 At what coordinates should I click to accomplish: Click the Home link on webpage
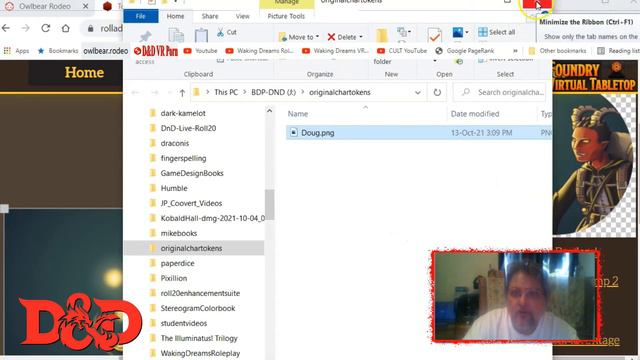coord(84,73)
